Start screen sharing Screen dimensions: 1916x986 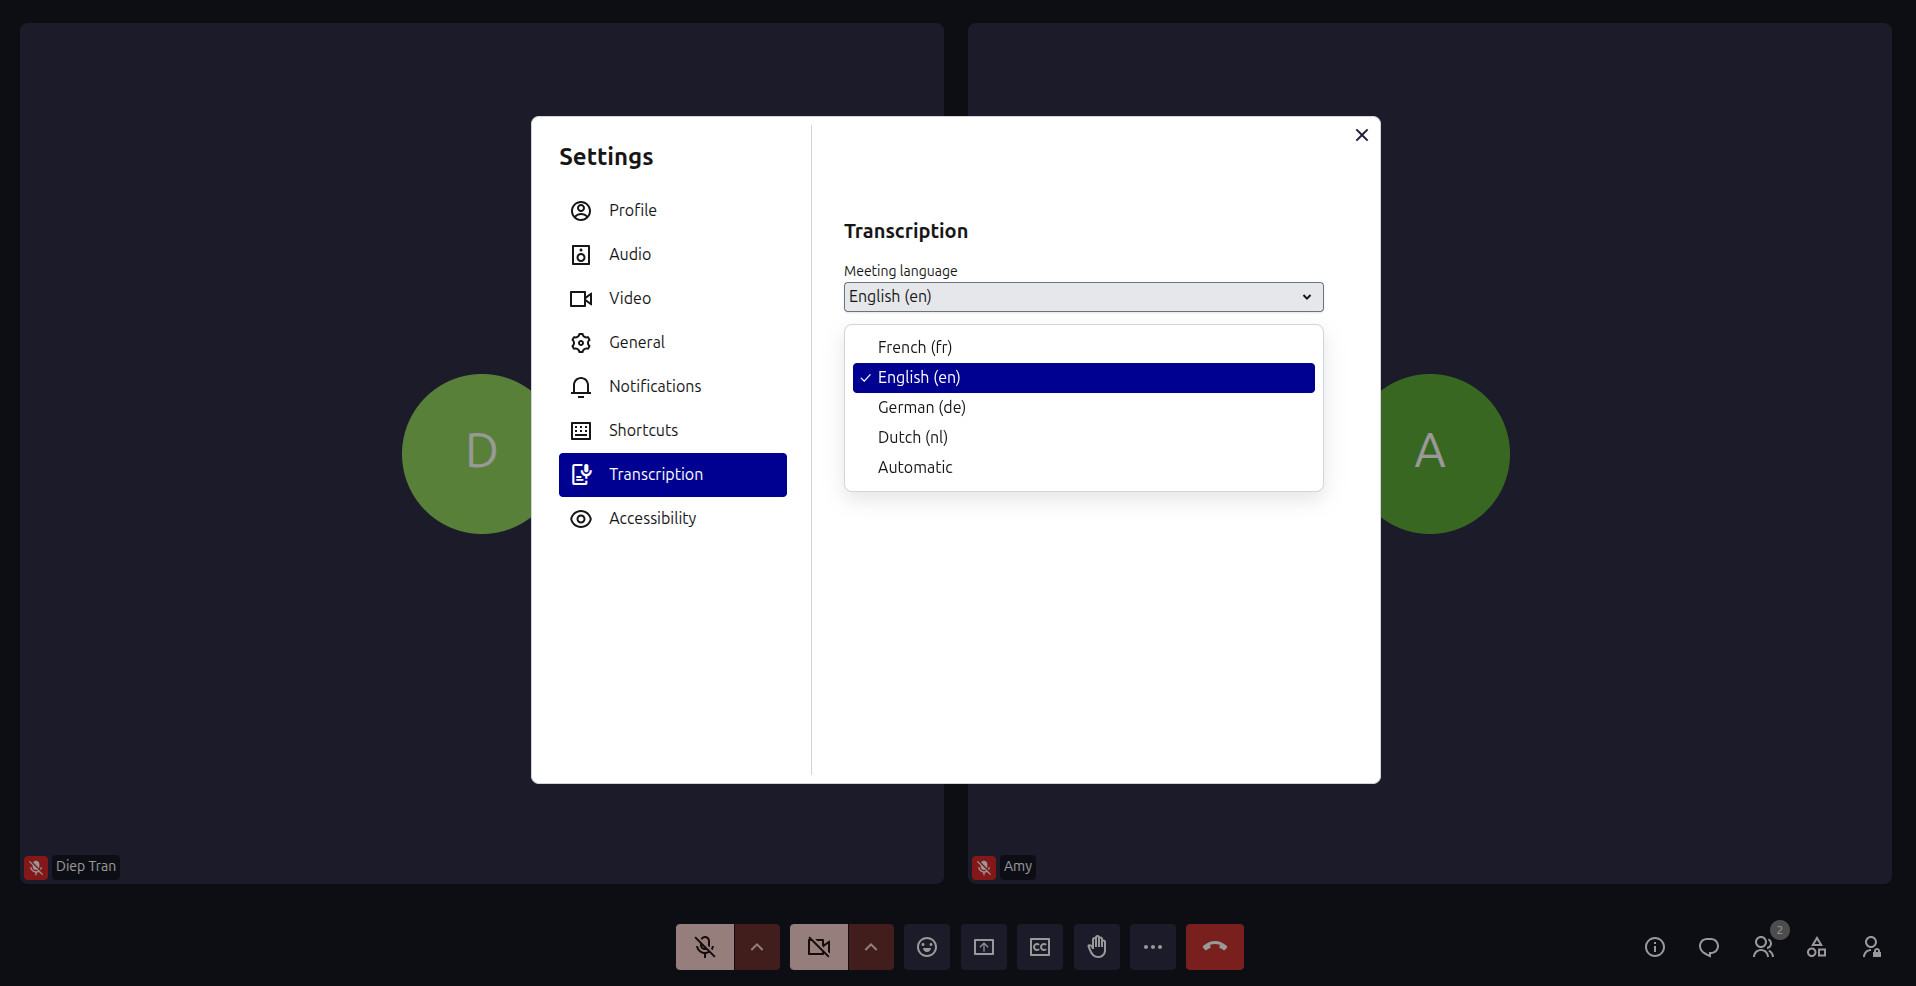click(984, 947)
